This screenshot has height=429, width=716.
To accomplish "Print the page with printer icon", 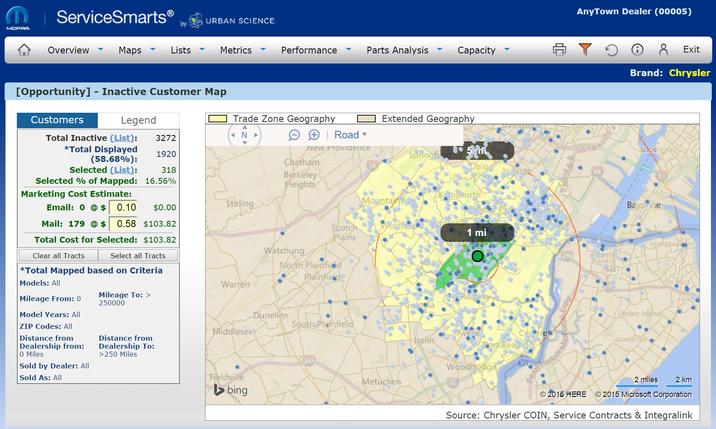I will [559, 49].
